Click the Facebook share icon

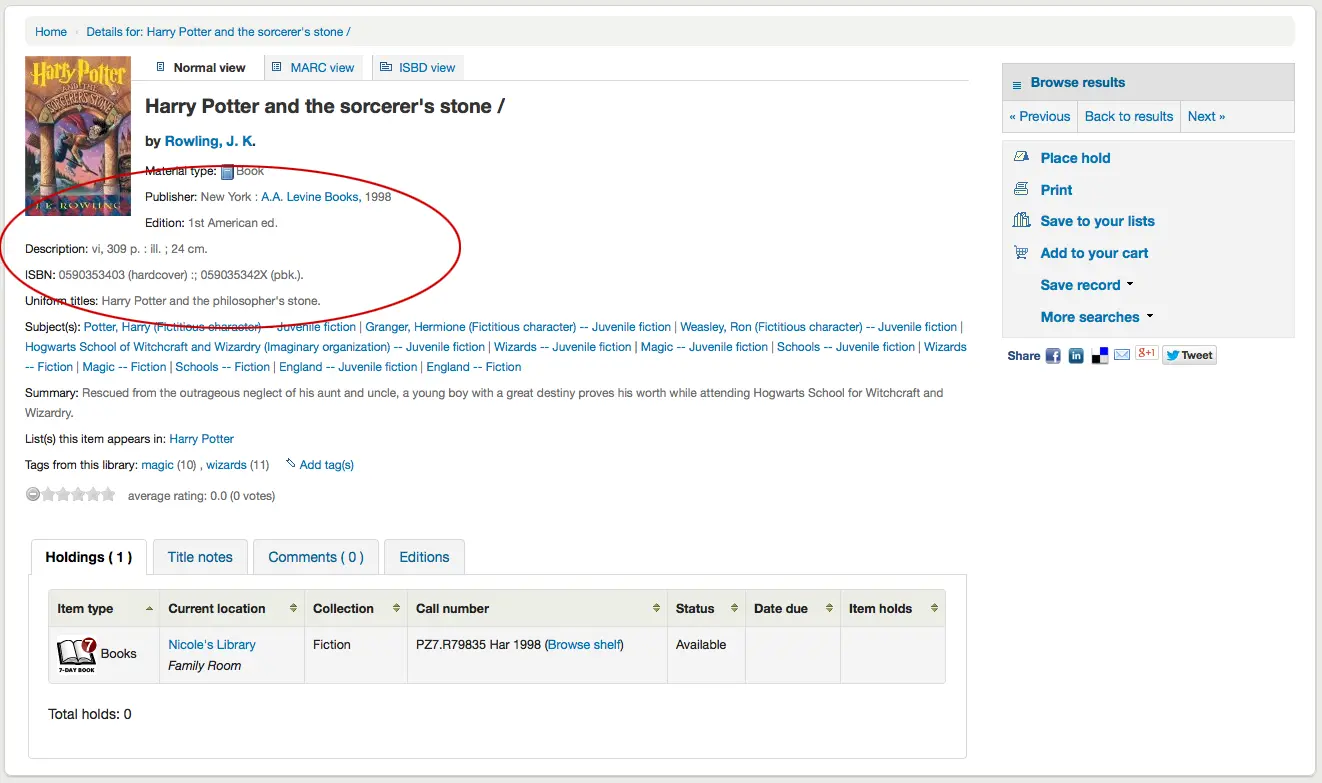click(x=1053, y=355)
